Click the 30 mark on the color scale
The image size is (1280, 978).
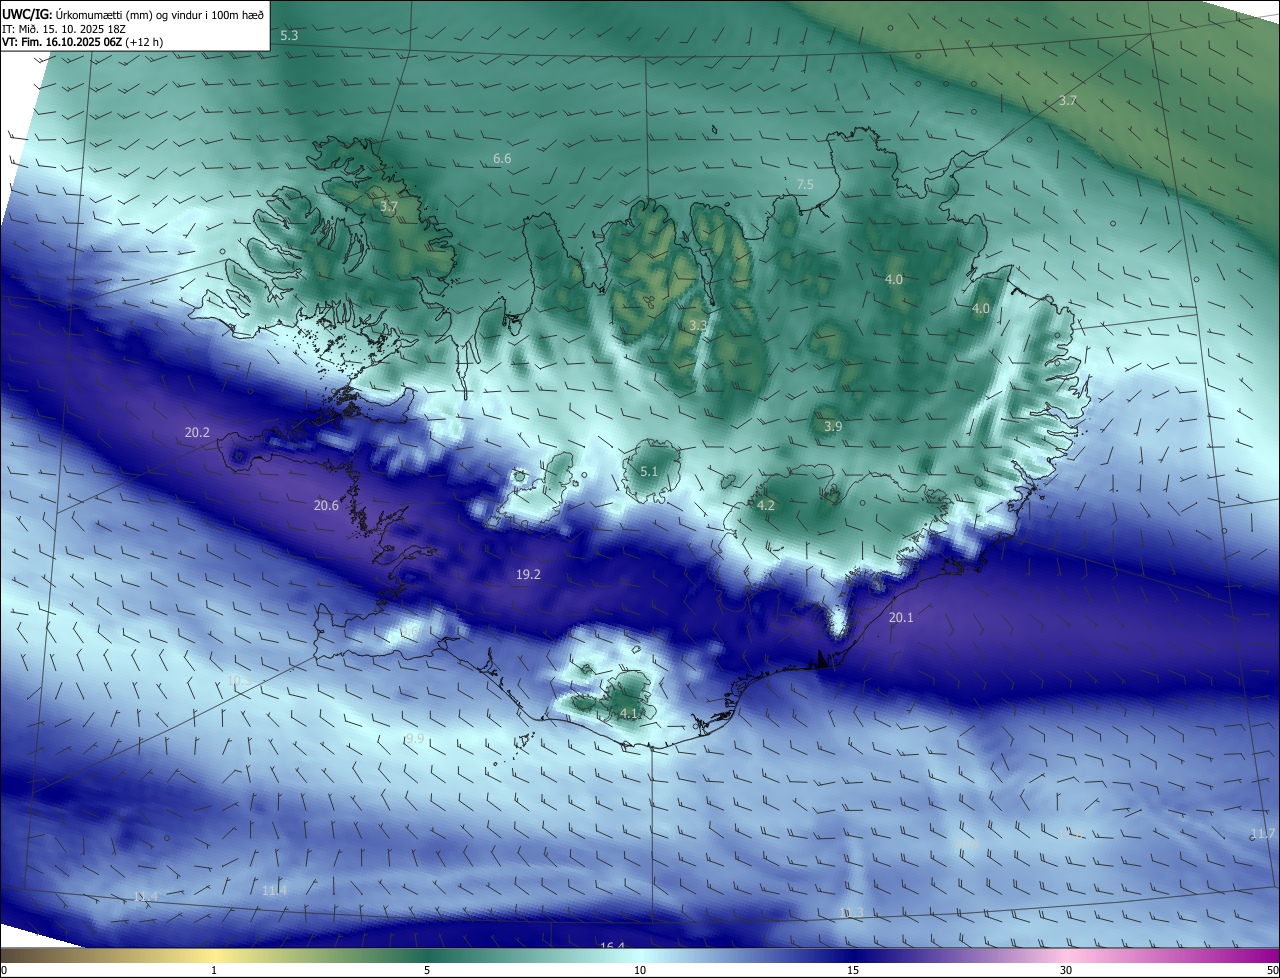coord(1066,970)
